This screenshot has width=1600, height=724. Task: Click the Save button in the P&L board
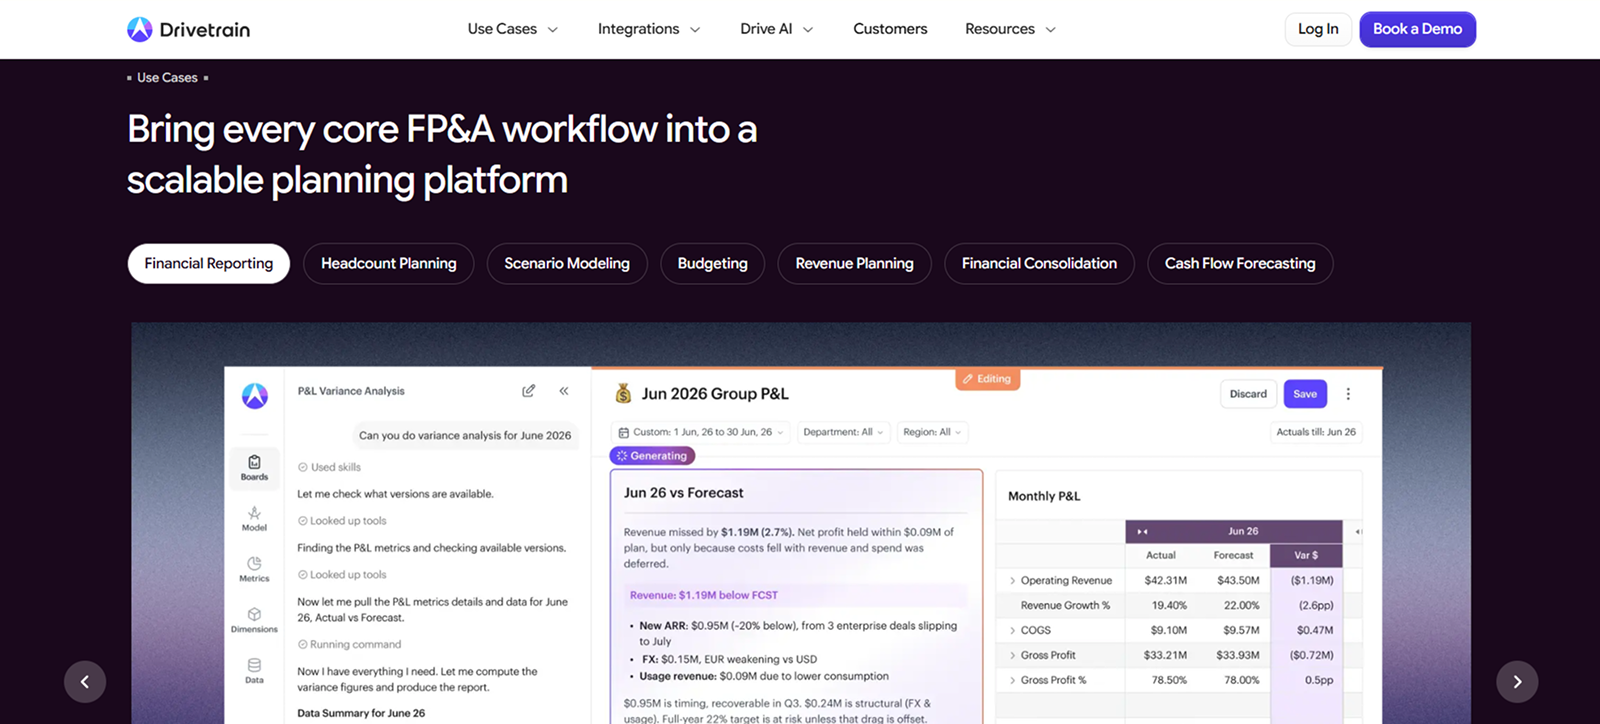coord(1305,394)
